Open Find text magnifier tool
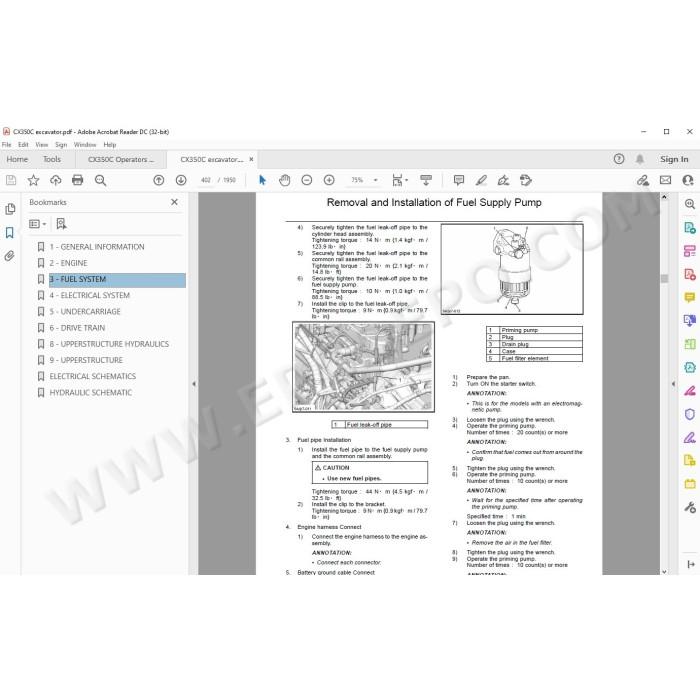The height and width of the screenshot is (700, 700). click(100, 180)
